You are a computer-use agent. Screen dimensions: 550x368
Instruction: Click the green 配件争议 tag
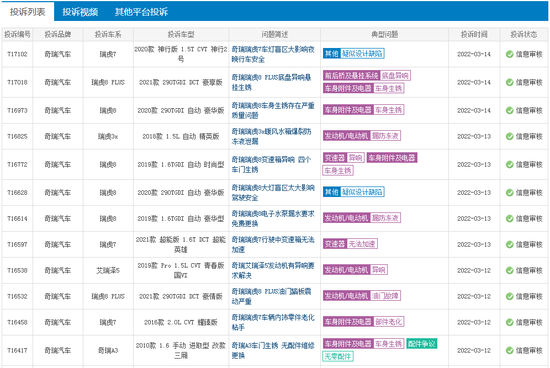tap(422, 343)
